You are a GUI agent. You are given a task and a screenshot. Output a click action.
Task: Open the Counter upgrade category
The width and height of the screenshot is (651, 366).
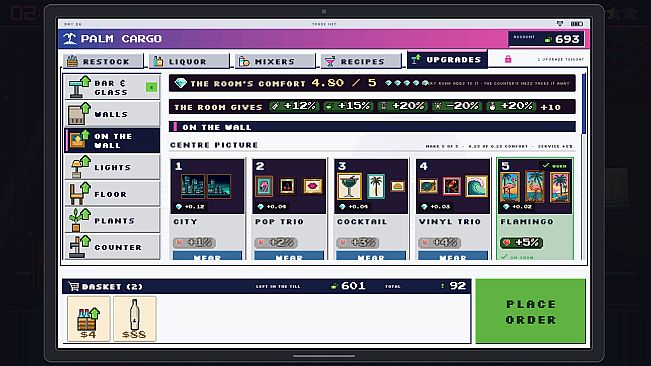pyautogui.click(x=112, y=247)
